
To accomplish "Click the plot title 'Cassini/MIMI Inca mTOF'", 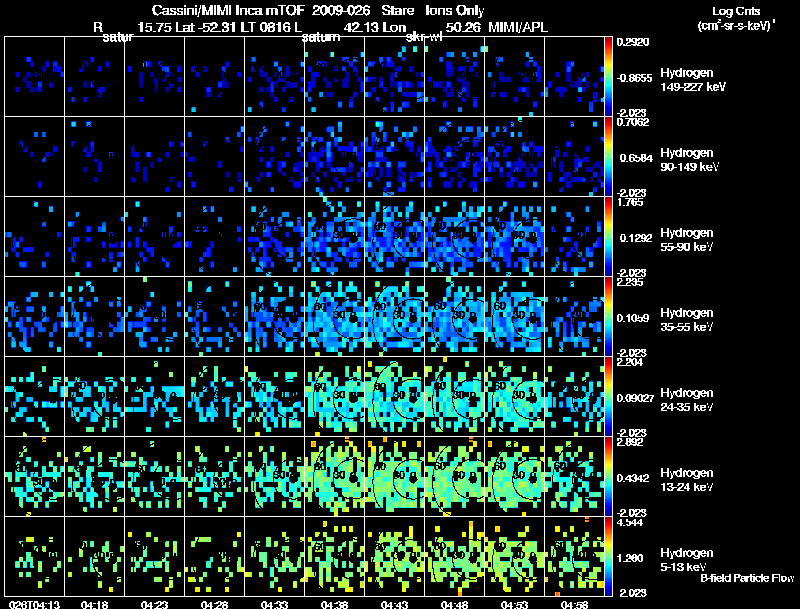I will point(229,10).
